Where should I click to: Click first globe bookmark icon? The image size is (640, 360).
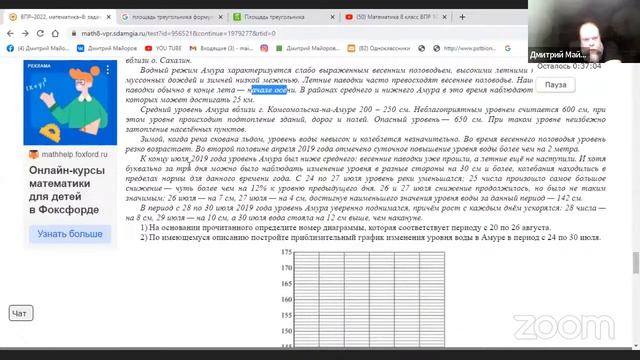(x=422, y=48)
